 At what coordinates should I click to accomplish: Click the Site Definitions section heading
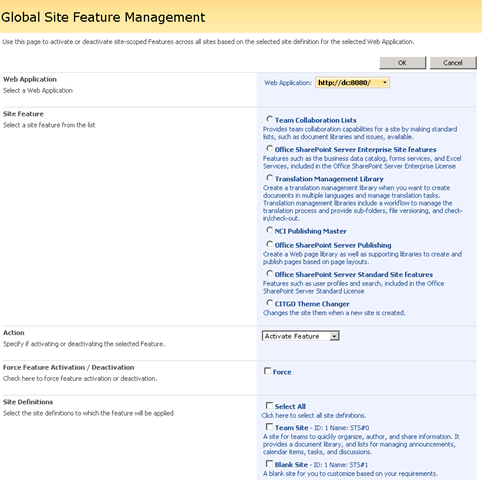[28, 402]
